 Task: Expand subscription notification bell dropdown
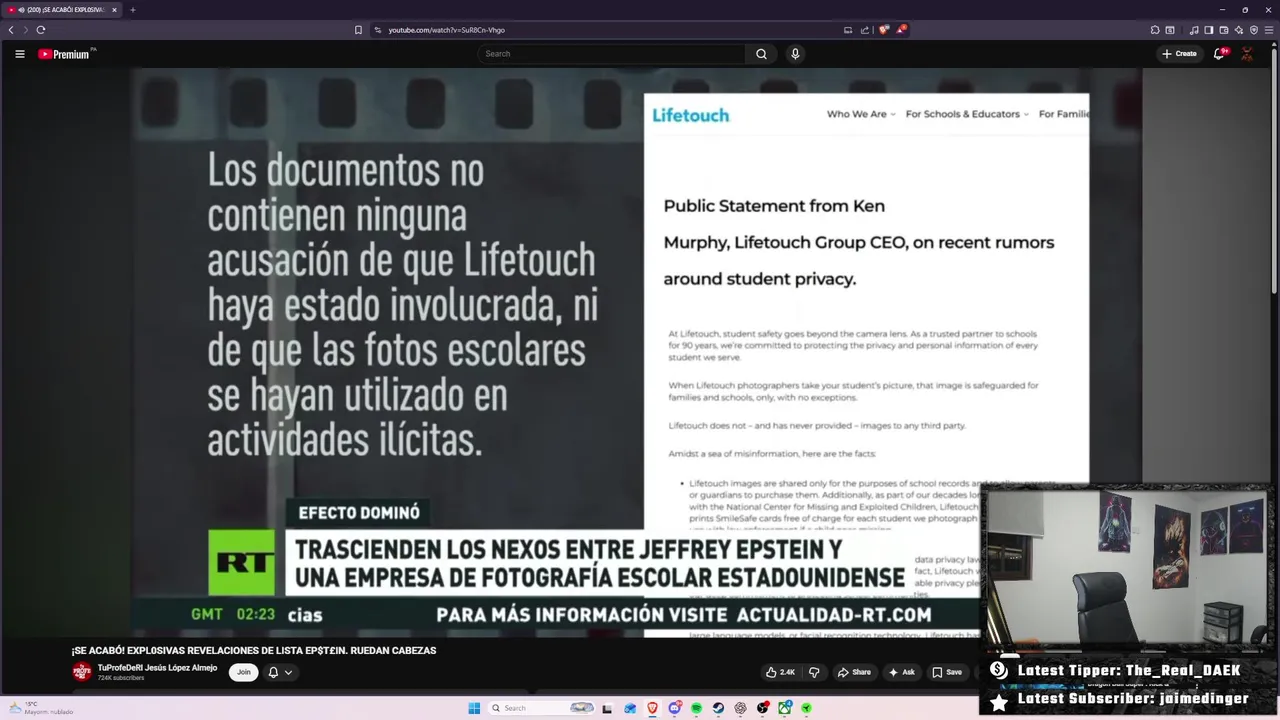[280, 672]
